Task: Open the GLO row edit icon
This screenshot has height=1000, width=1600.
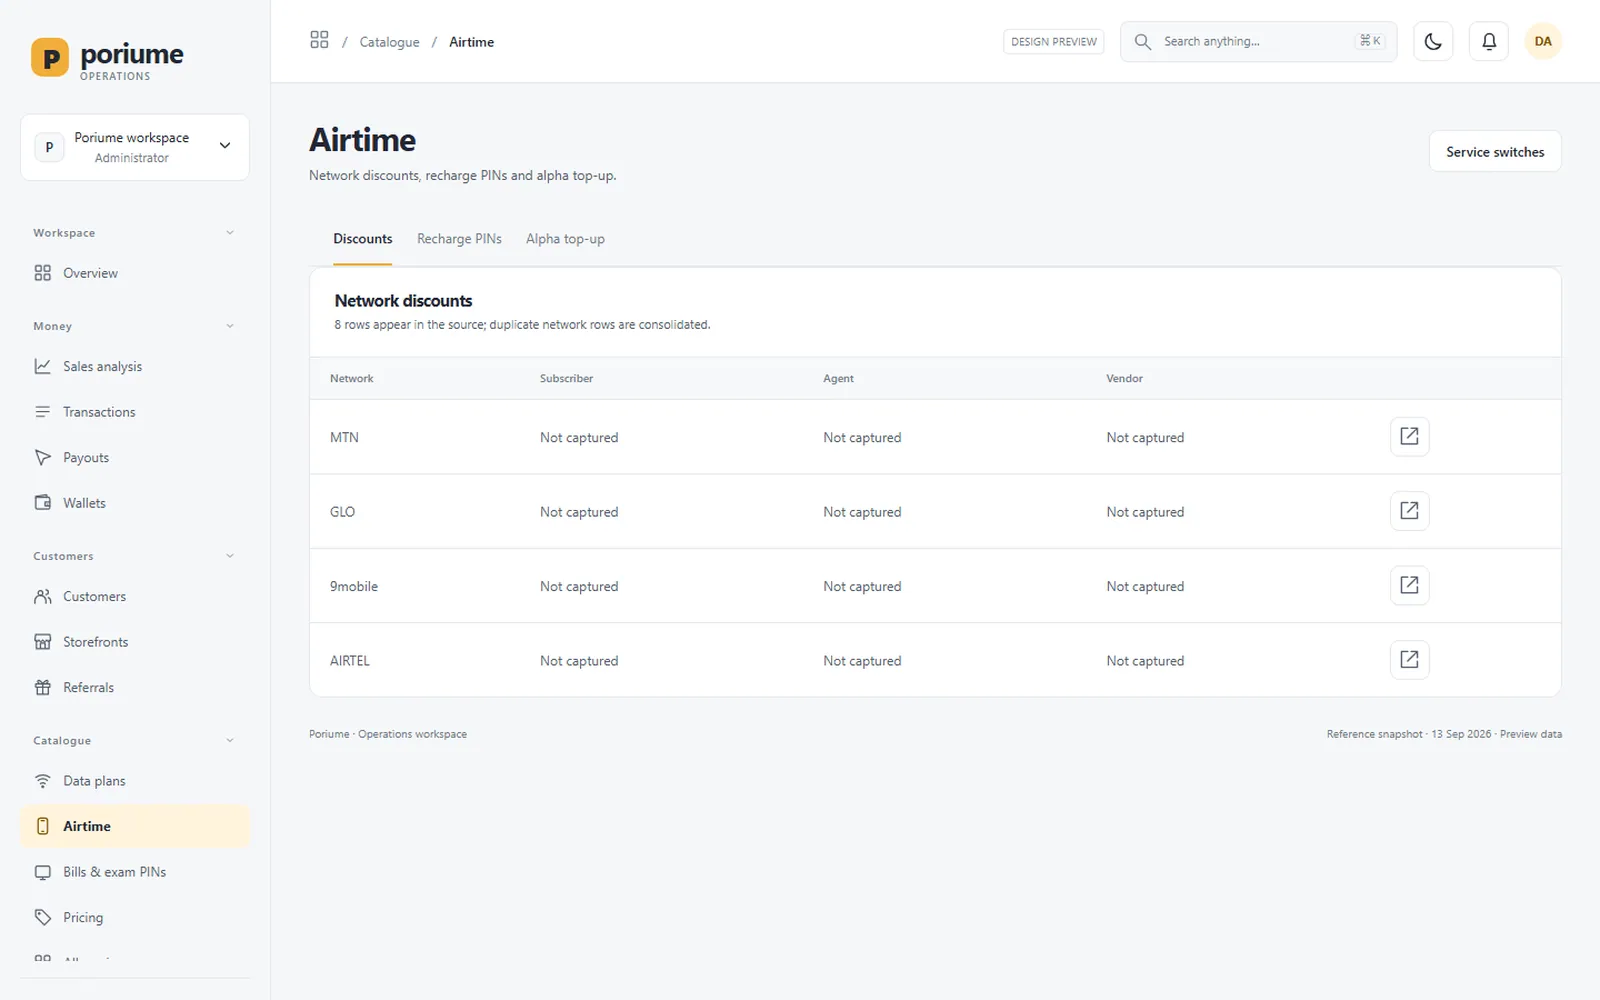Action: [x=1409, y=511]
